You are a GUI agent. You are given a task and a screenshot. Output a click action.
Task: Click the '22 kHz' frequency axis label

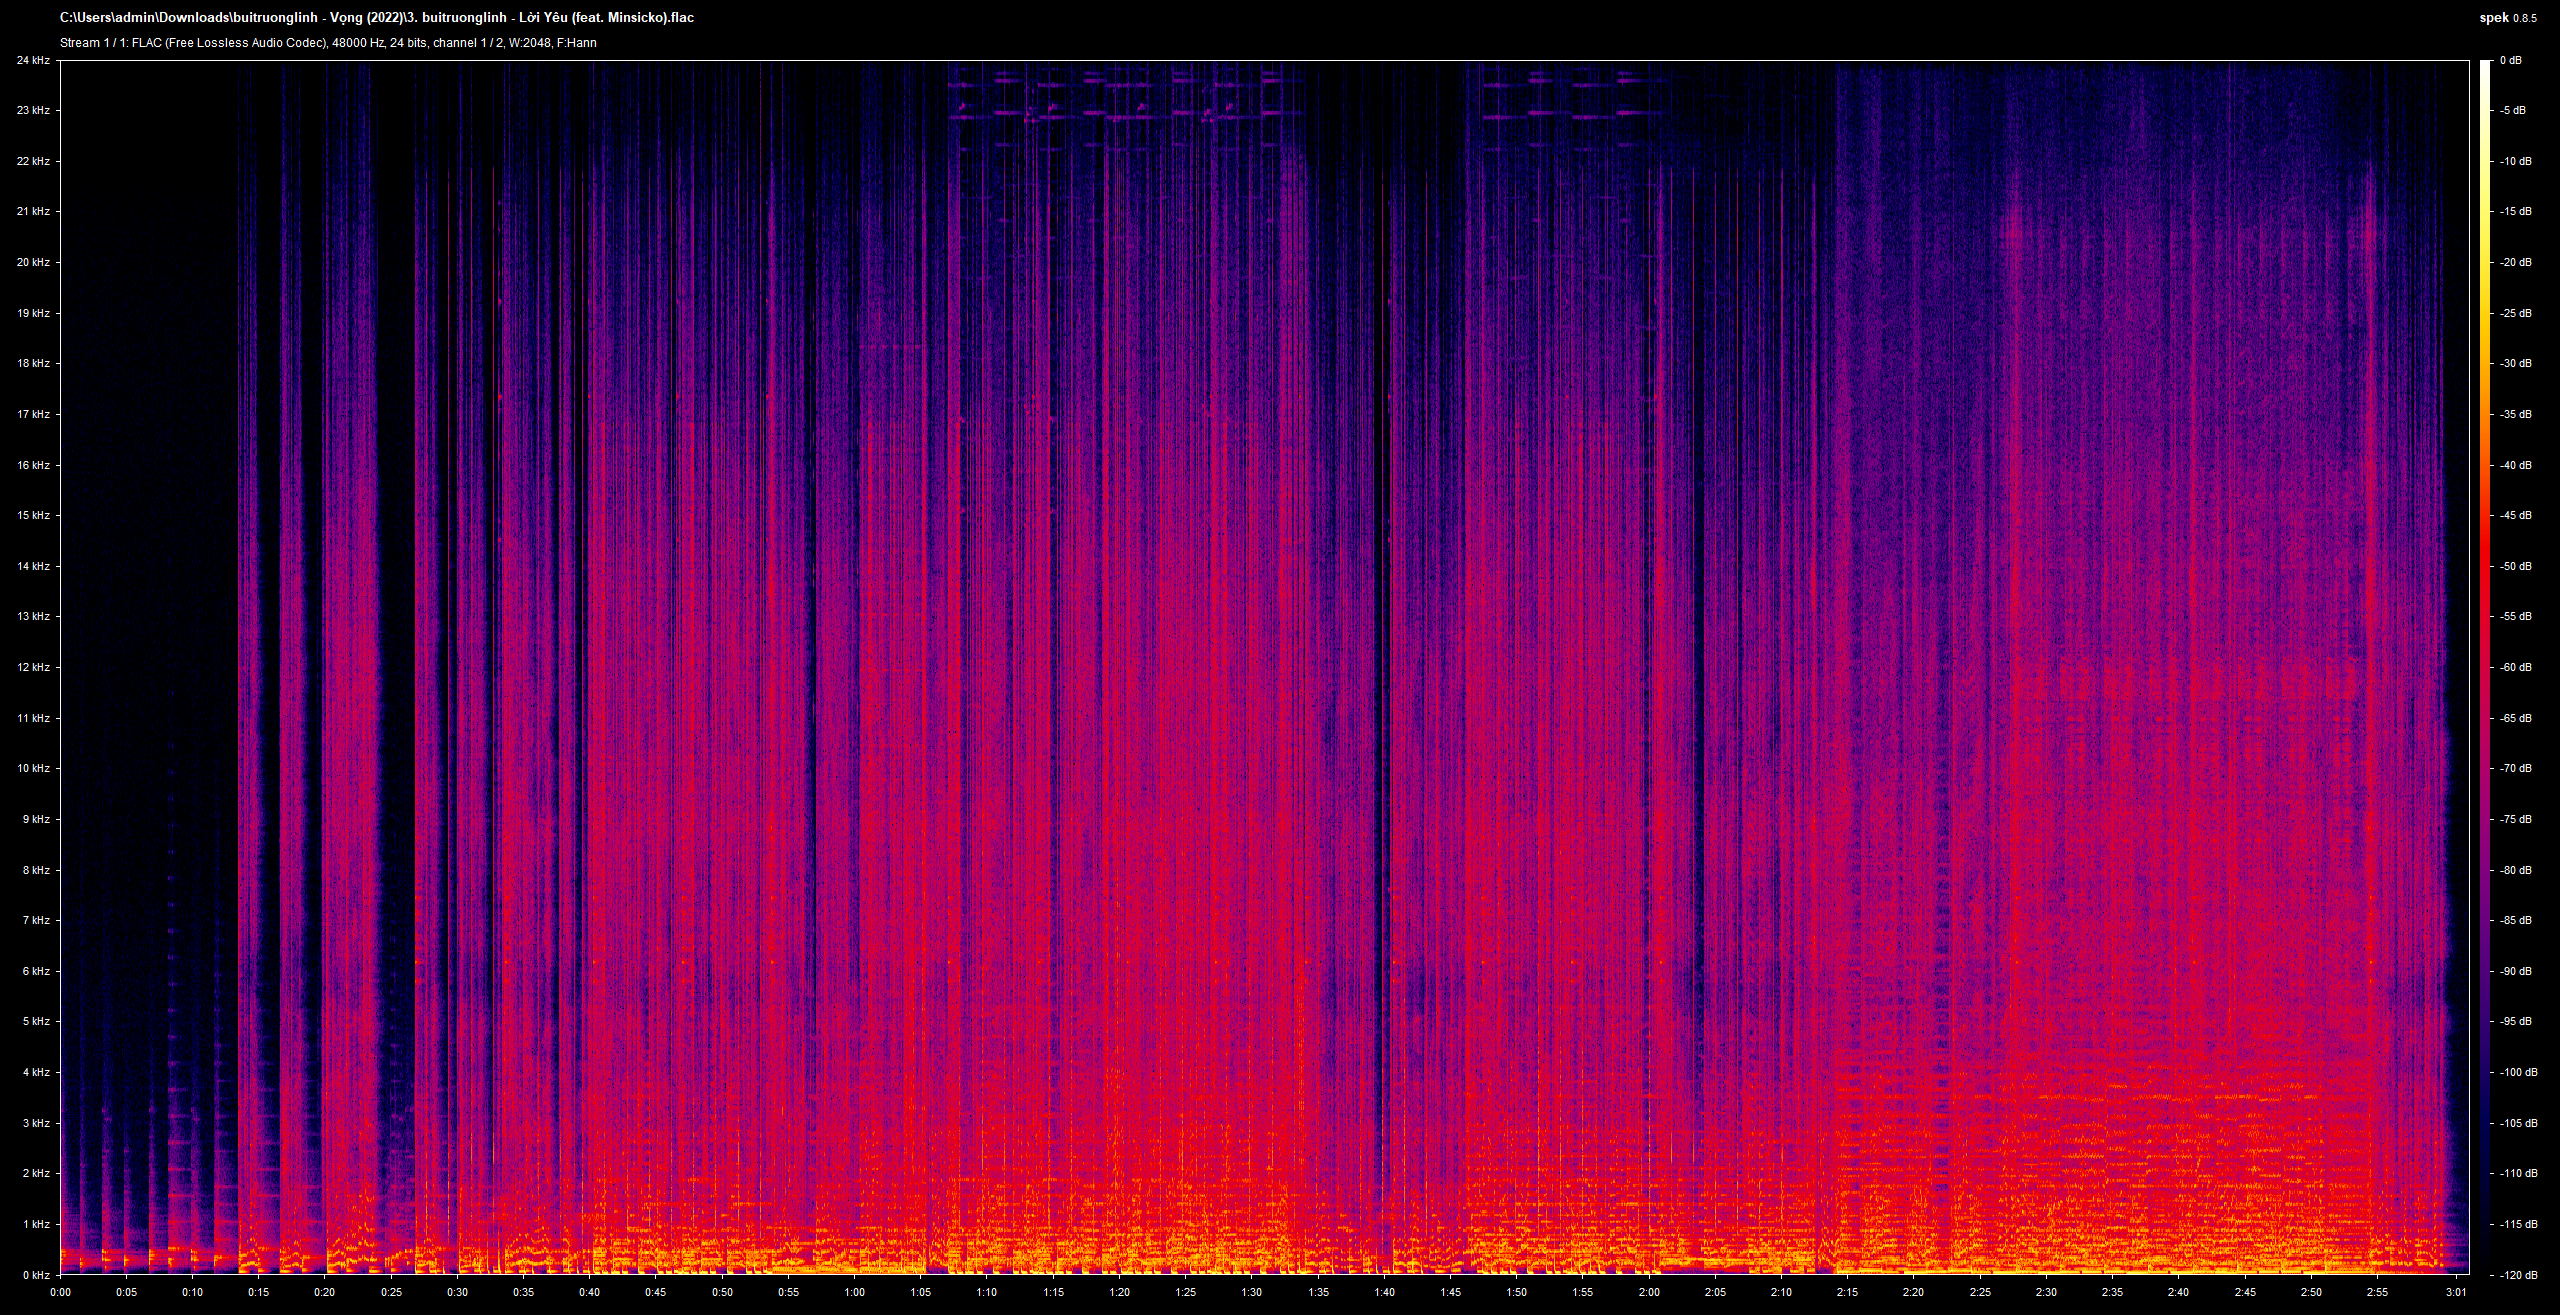[x=33, y=161]
